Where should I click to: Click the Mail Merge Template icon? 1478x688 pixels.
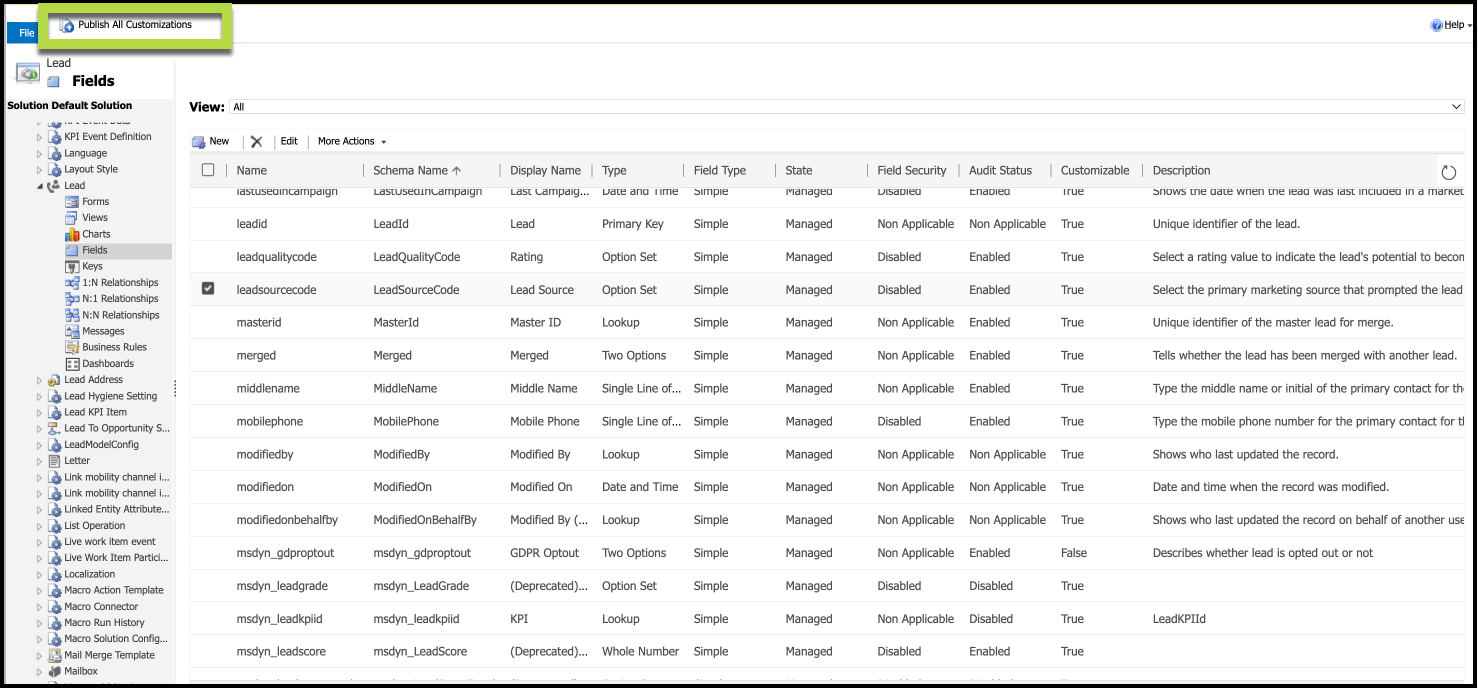[x=55, y=656]
